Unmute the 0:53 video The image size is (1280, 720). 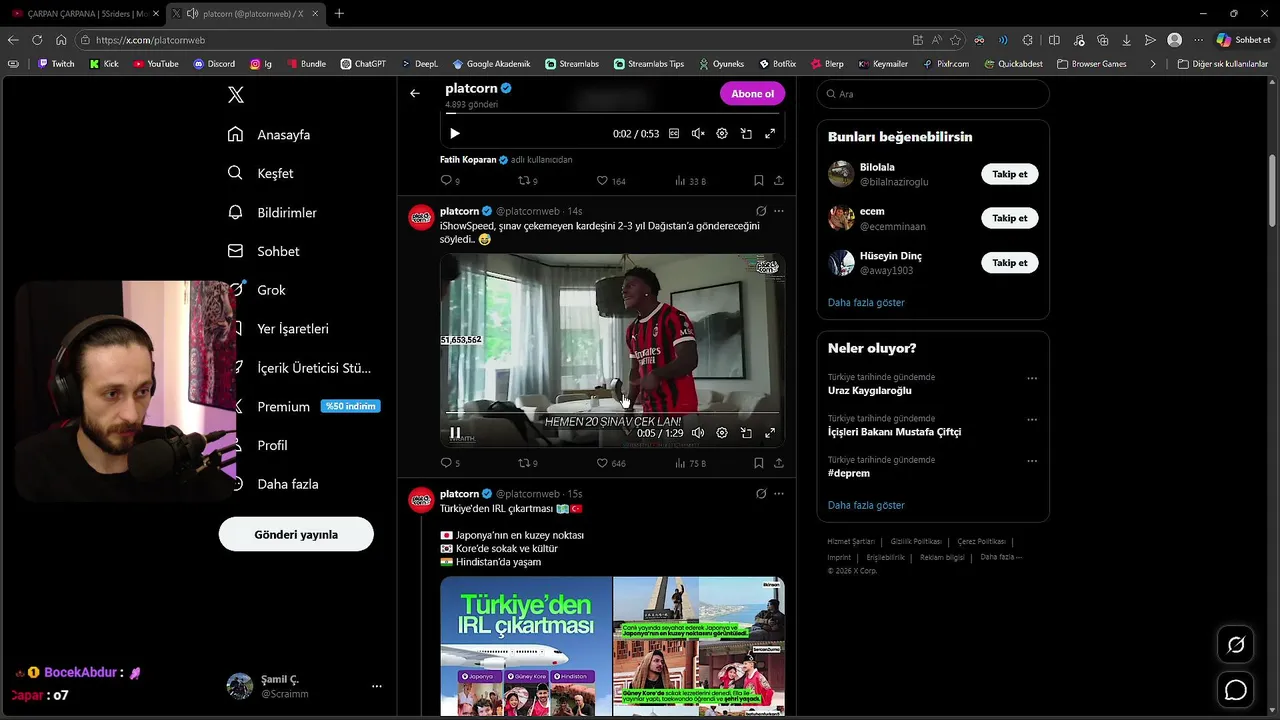click(x=698, y=134)
